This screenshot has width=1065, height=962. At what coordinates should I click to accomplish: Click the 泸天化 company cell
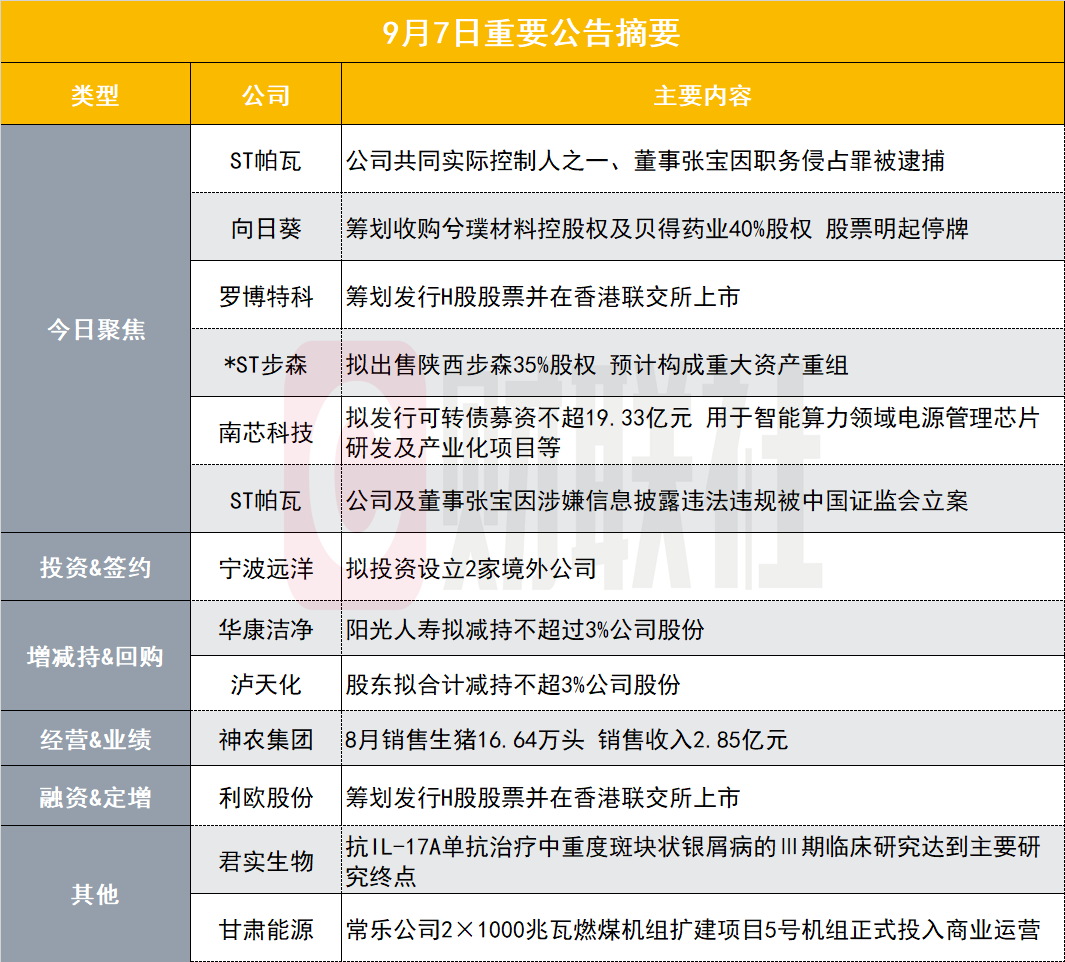[266, 684]
